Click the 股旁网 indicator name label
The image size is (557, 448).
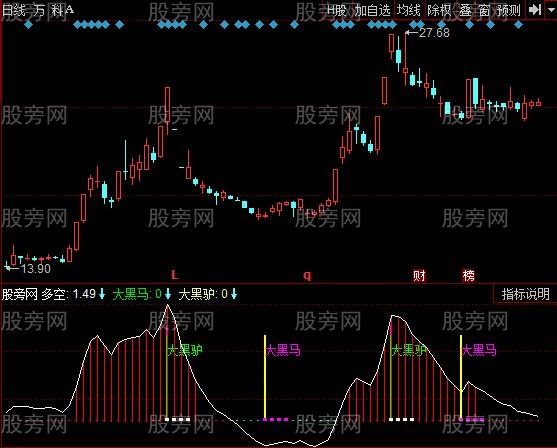click(20, 294)
